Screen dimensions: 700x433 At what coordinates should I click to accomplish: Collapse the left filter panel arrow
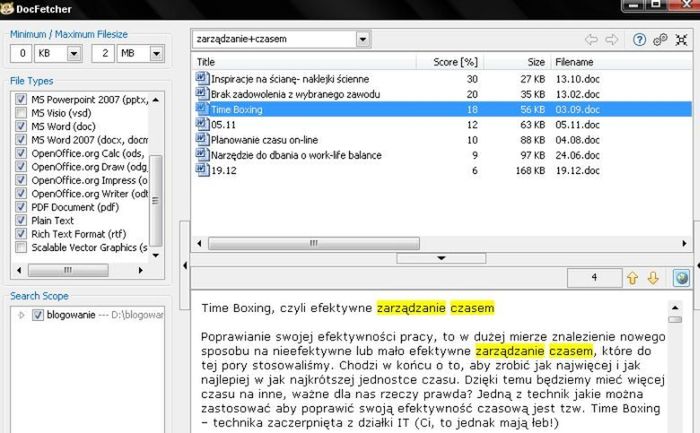pyautogui.click(x=185, y=266)
